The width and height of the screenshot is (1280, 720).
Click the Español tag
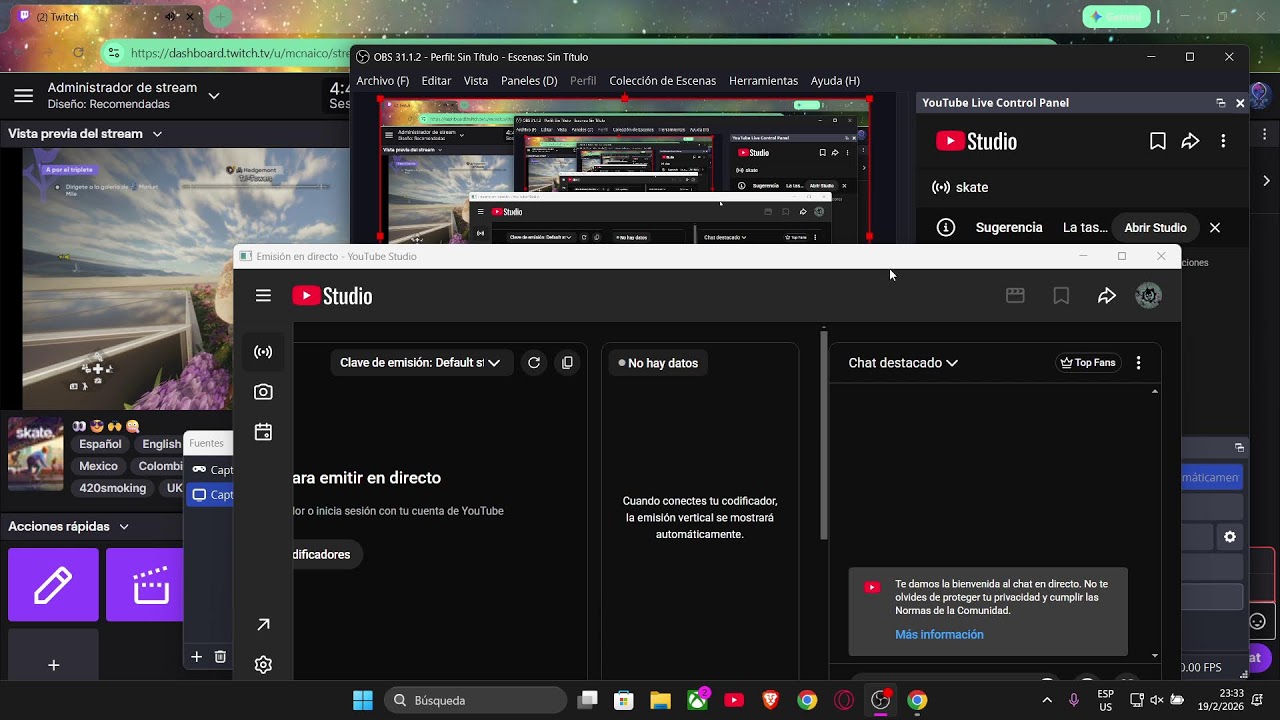100,444
